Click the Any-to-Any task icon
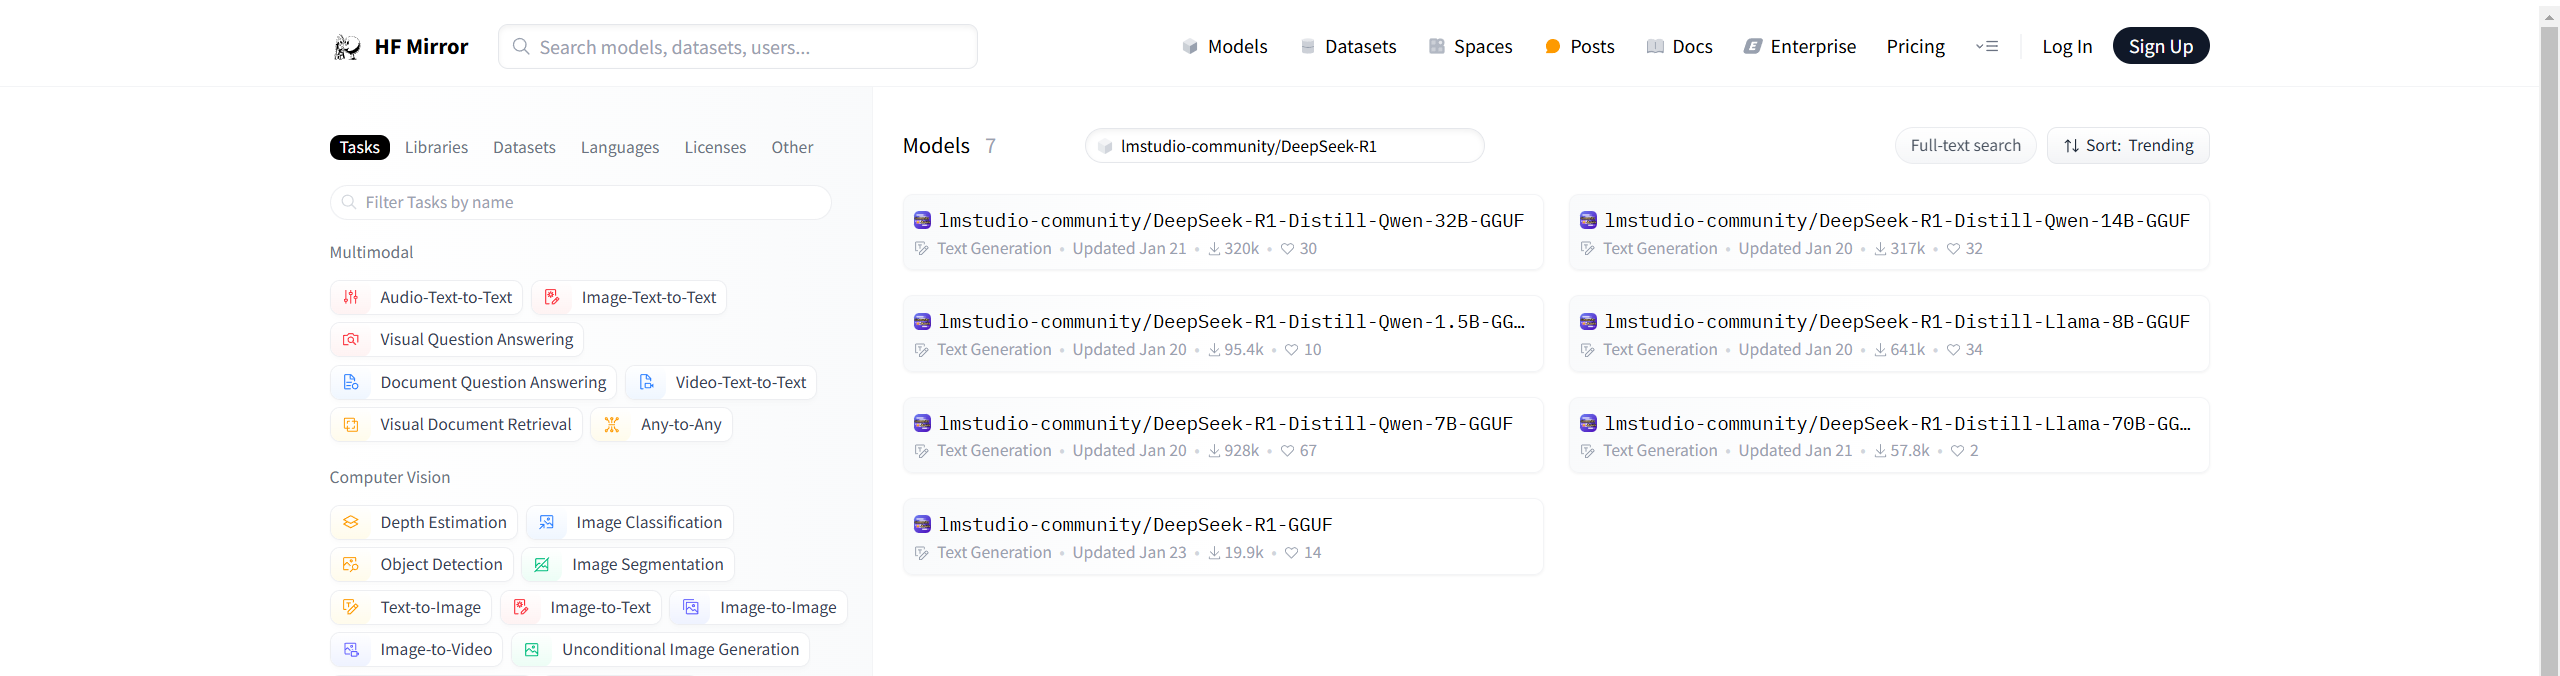This screenshot has height=676, width=2560. tap(612, 425)
